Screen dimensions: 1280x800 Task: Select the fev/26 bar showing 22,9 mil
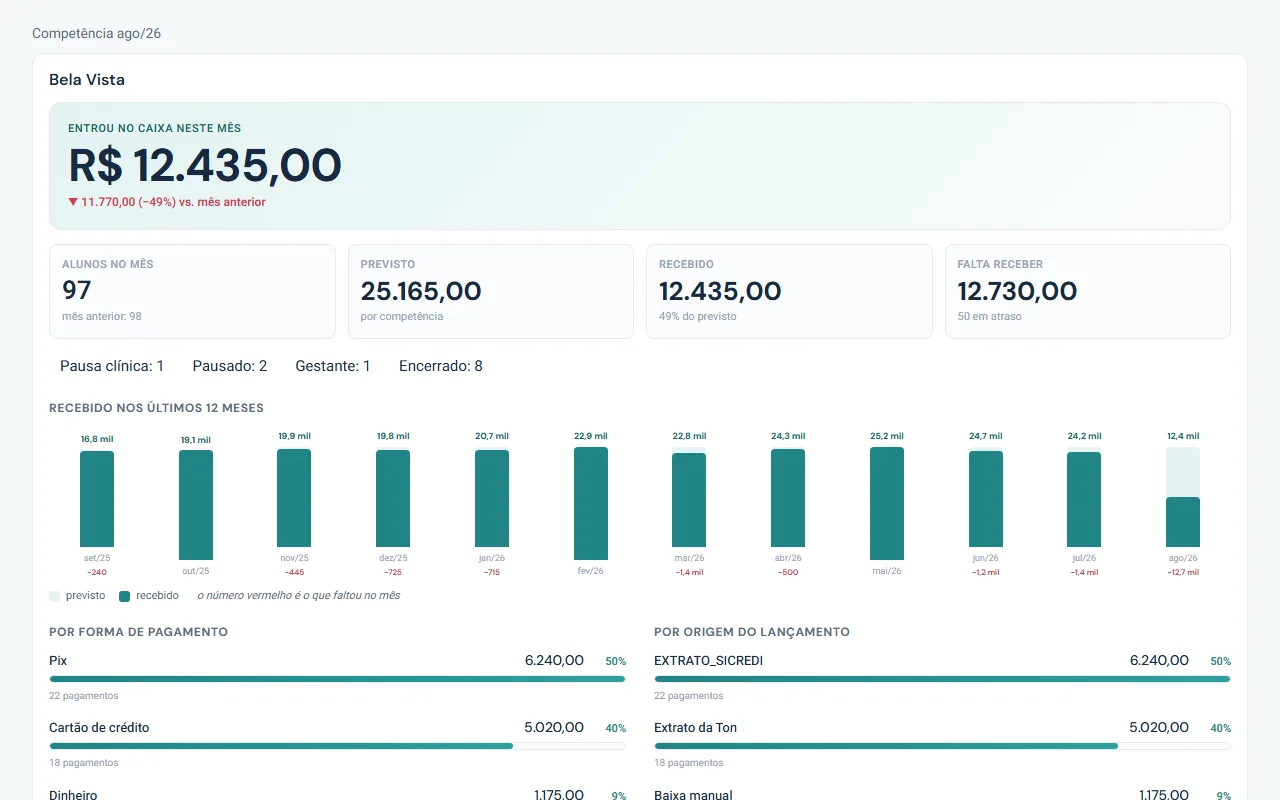click(591, 503)
